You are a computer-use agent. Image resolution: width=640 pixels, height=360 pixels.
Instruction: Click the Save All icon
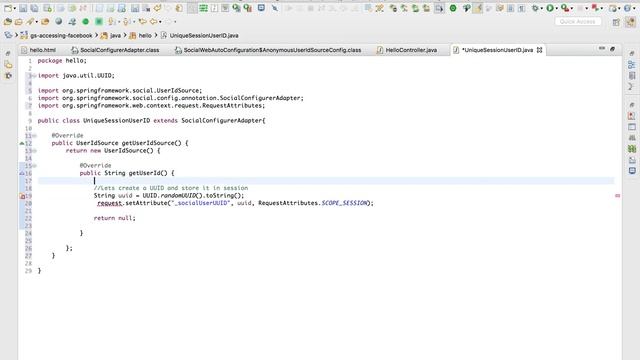pyautogui.click(x=34, y=8)
